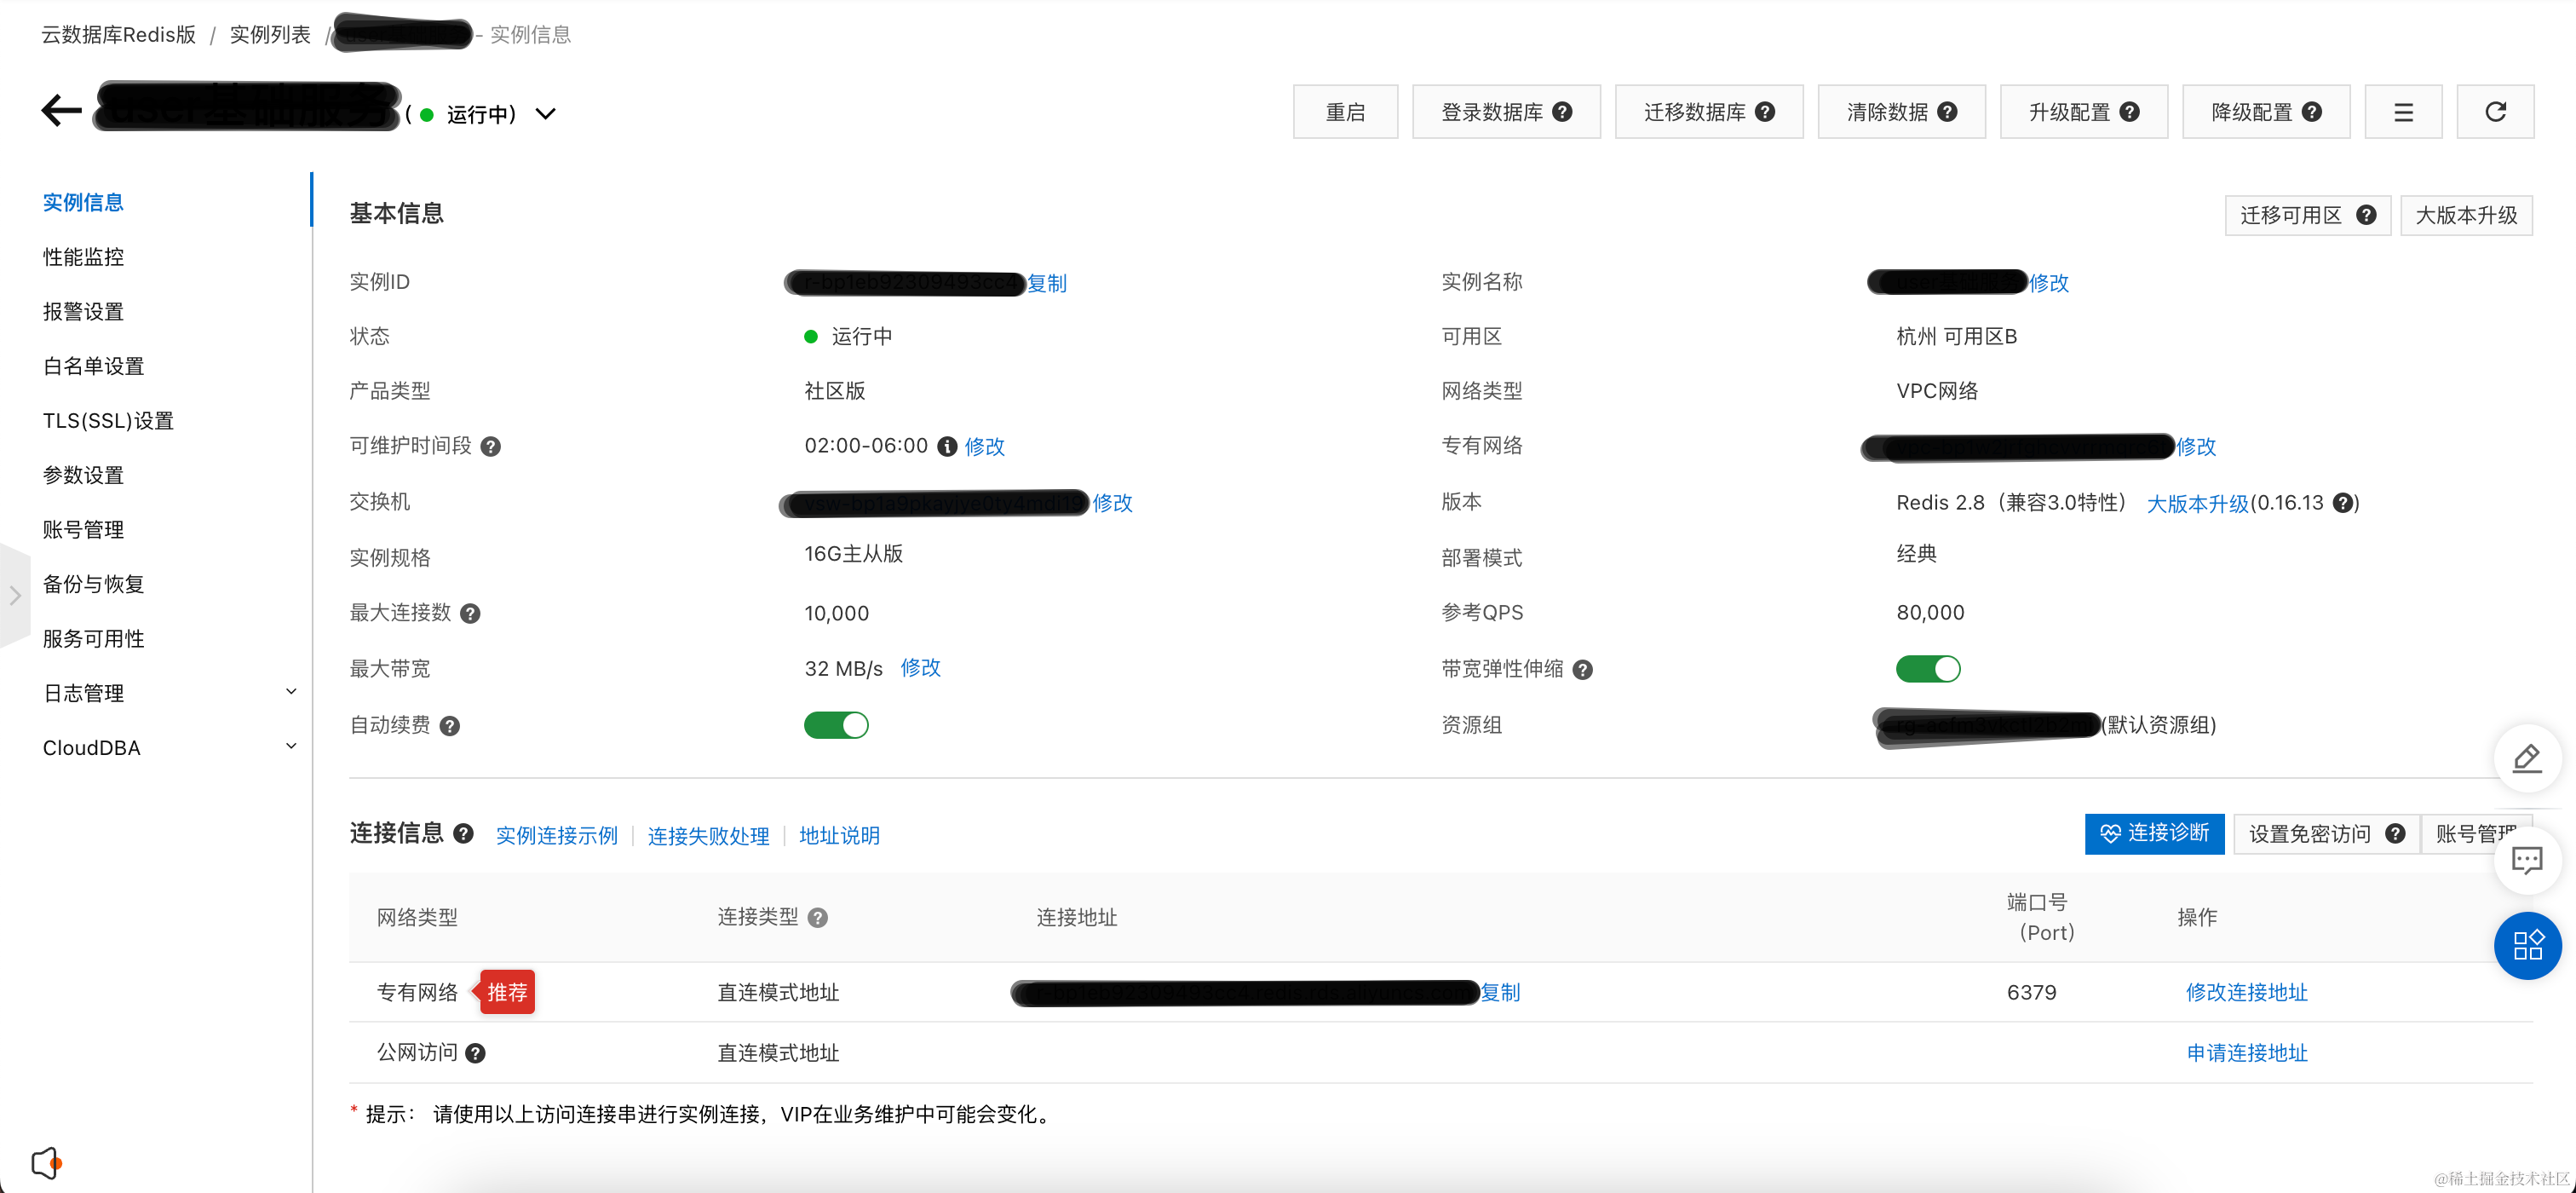Click 实例列表 in the breadcrumb
Screen dimensions: 2576x1193
(270, 35)
